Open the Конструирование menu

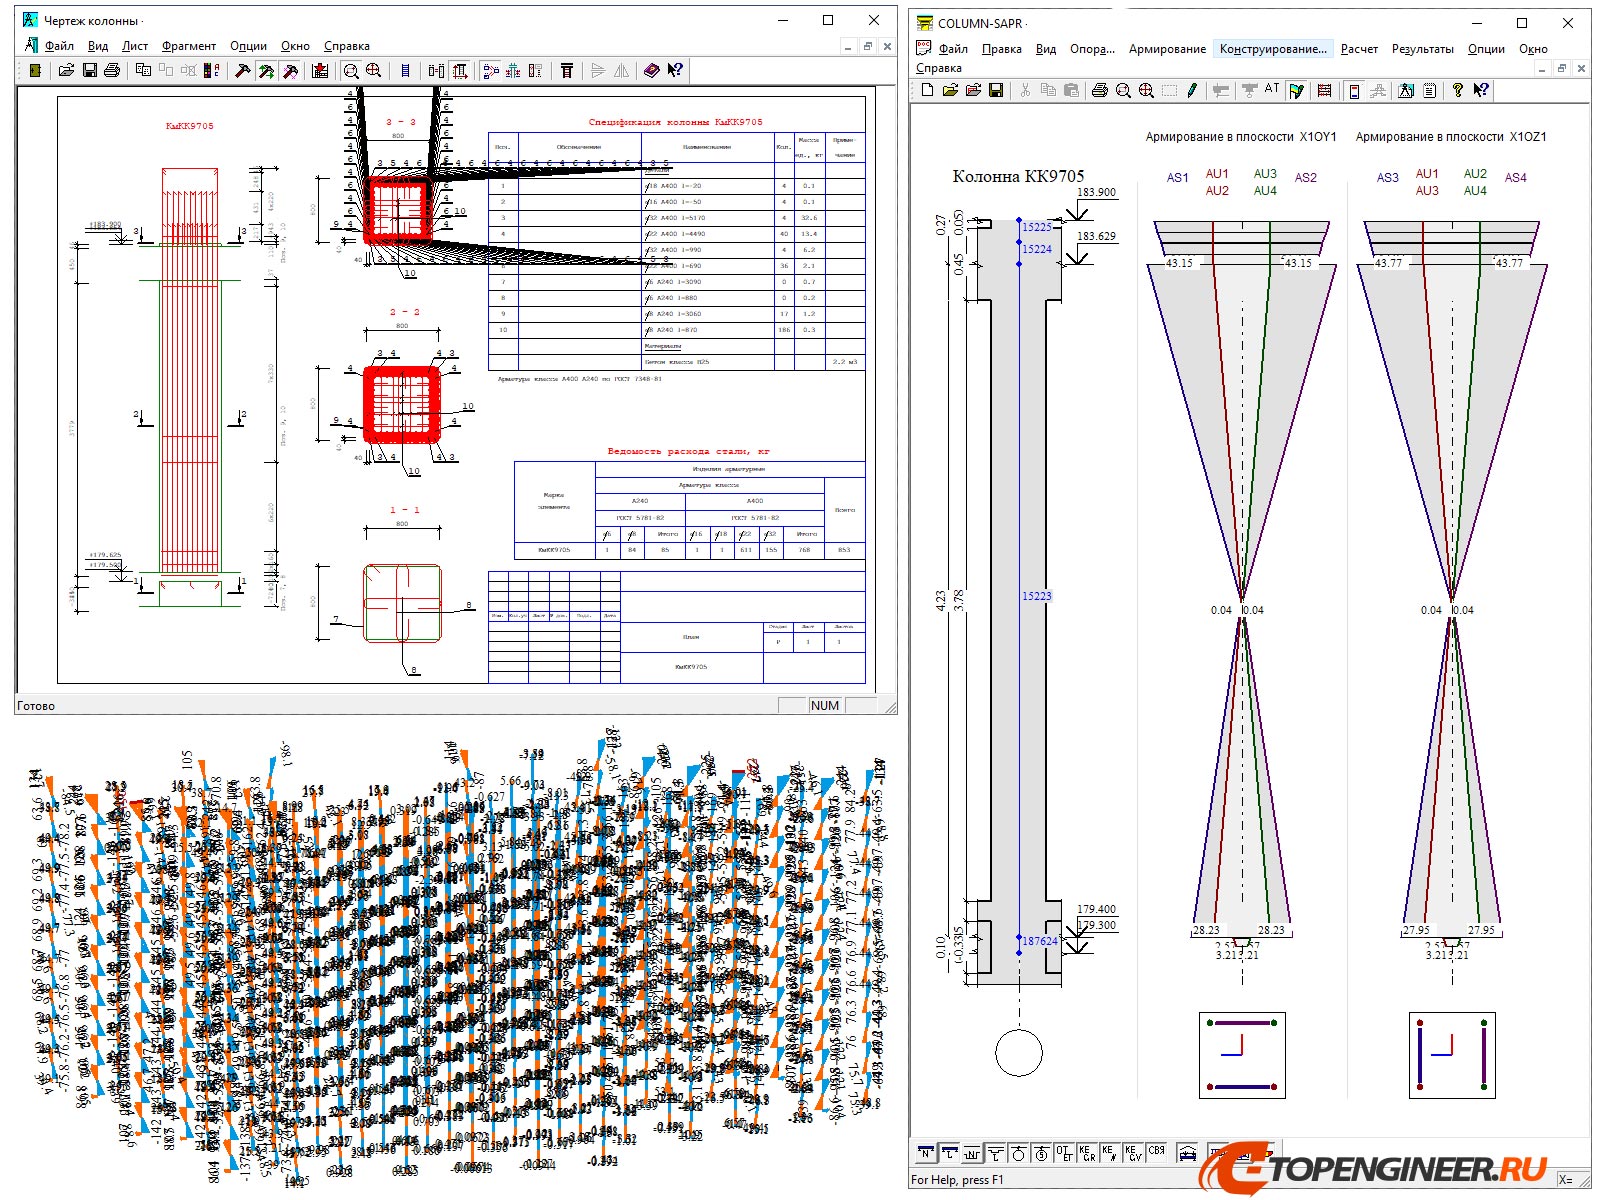[1273, 49]
